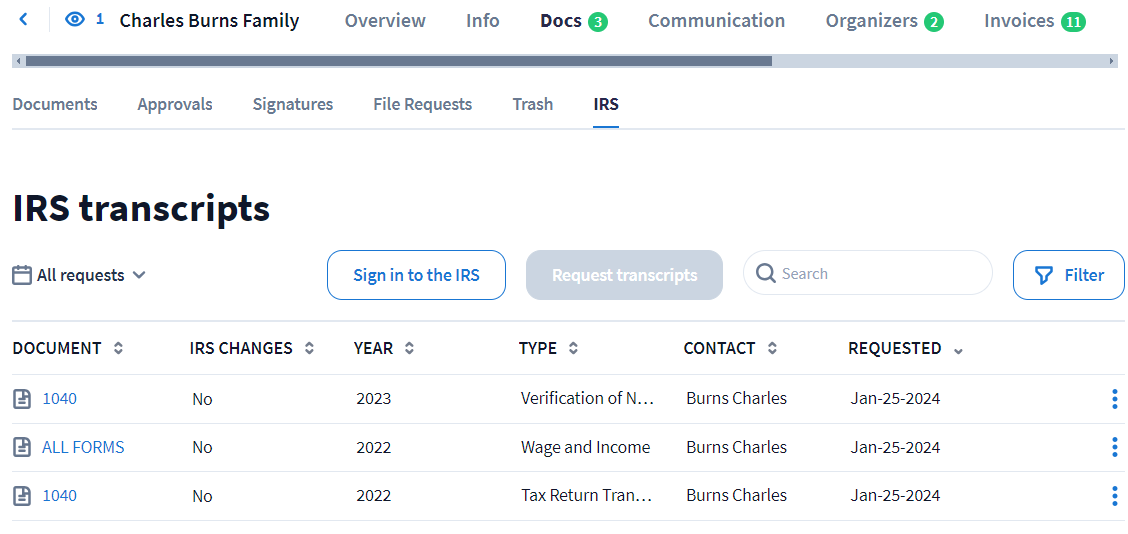
Task: Open the Filter button
Action: 1068,275
